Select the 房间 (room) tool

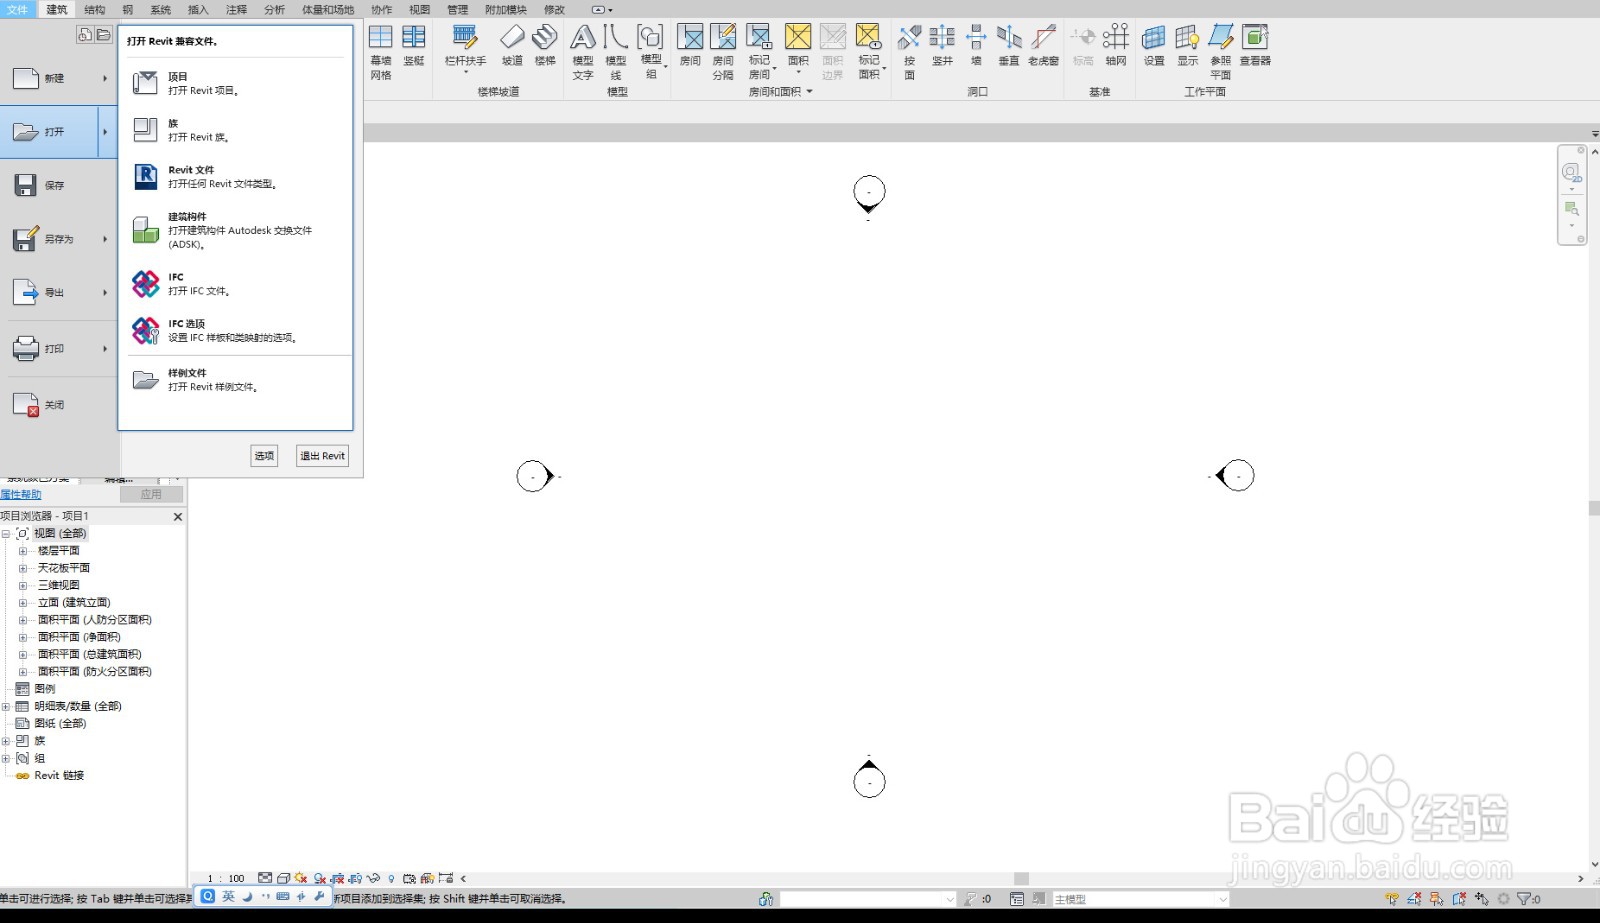tap(690, 46)
